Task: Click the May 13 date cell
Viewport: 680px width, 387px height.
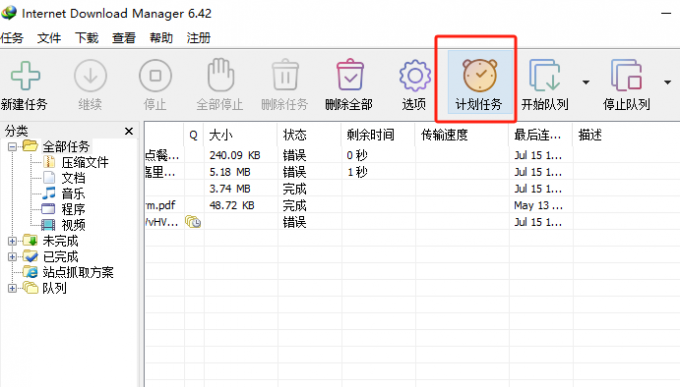Action: coord(538,205)
